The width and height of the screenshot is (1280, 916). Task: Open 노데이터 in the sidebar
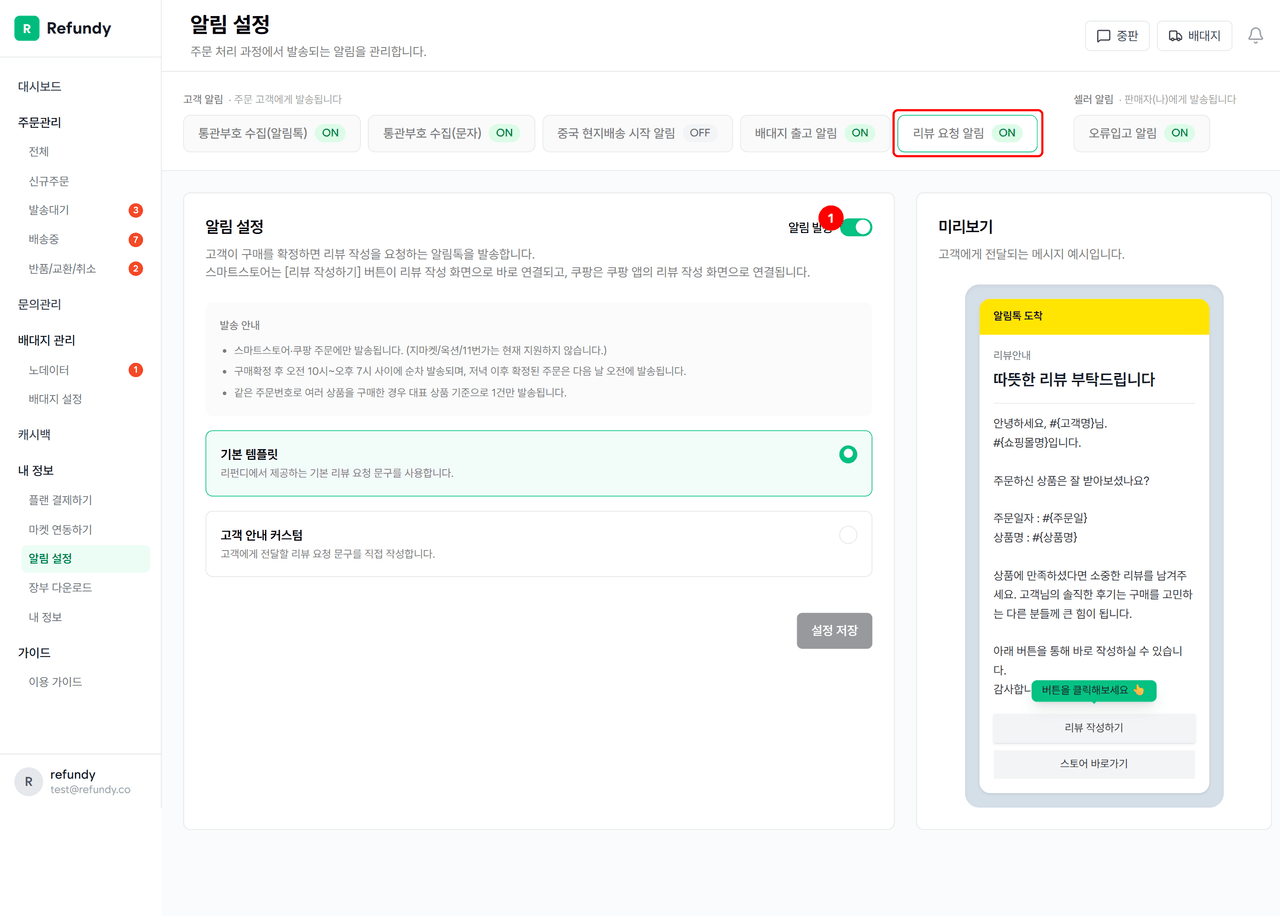coord(49,370)
